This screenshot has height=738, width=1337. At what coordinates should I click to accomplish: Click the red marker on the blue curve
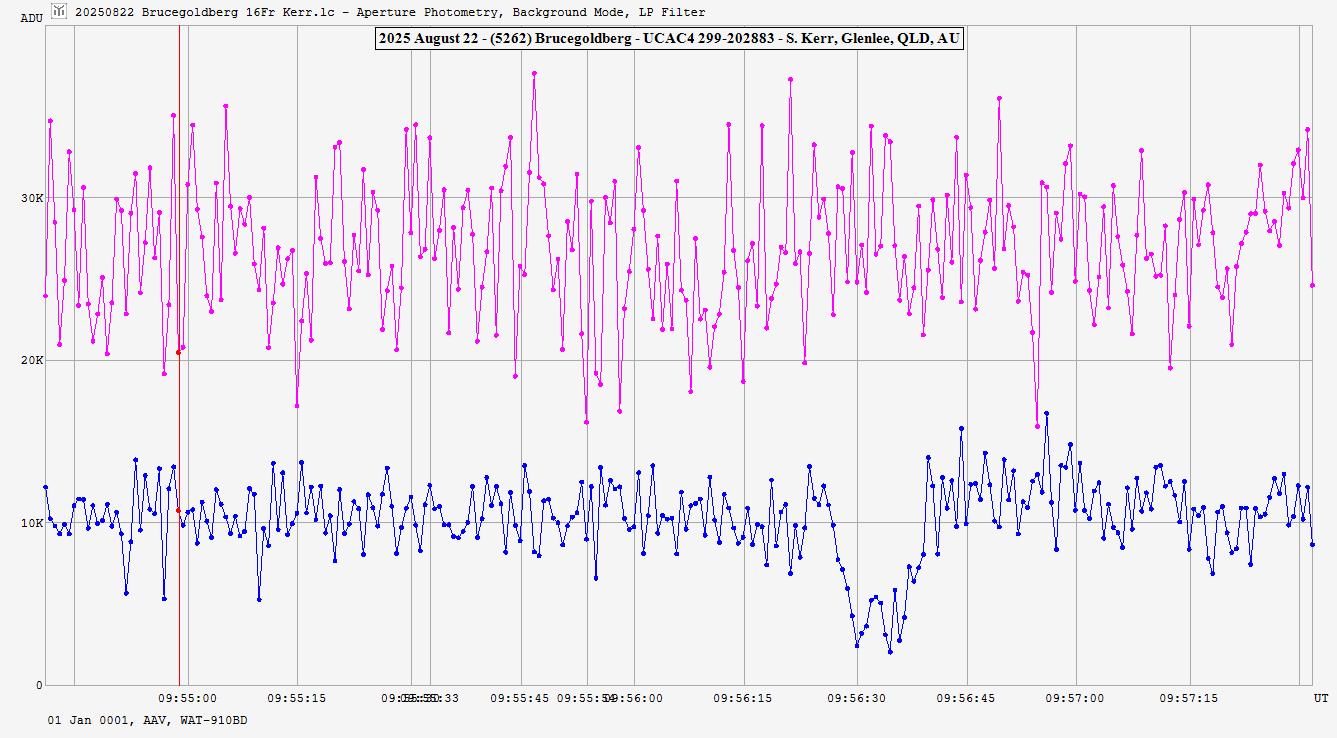click(179, 510)
